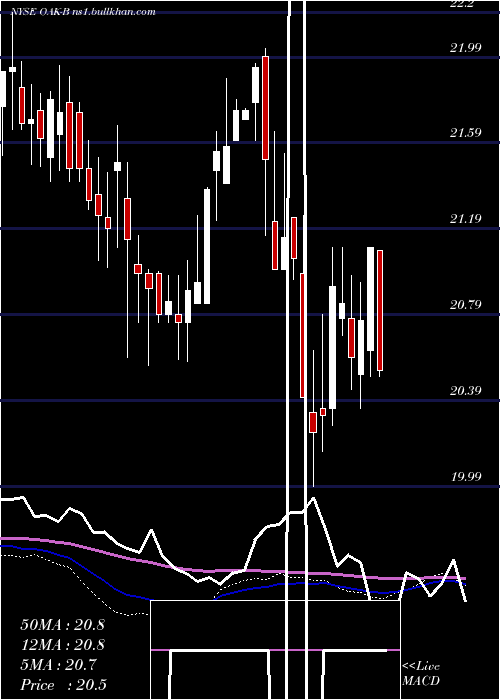Click the Price : 20.5 readout
Viewport: 500px width, 700px height.
pyautogui.click(x=63, y=685)
